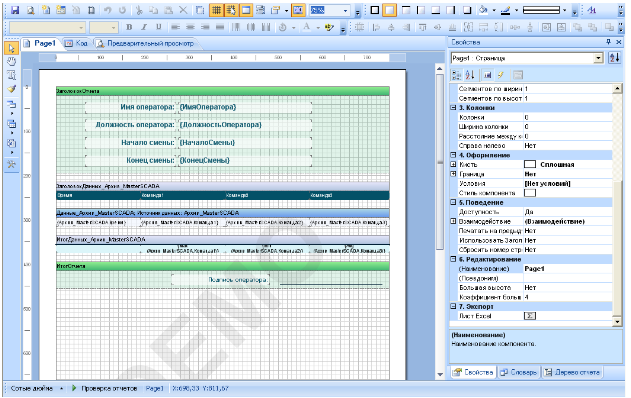Viewport: 631px width, 398px height.
Task: Collapse the 7. Экспорт section
Action: (x=453, y=307)
